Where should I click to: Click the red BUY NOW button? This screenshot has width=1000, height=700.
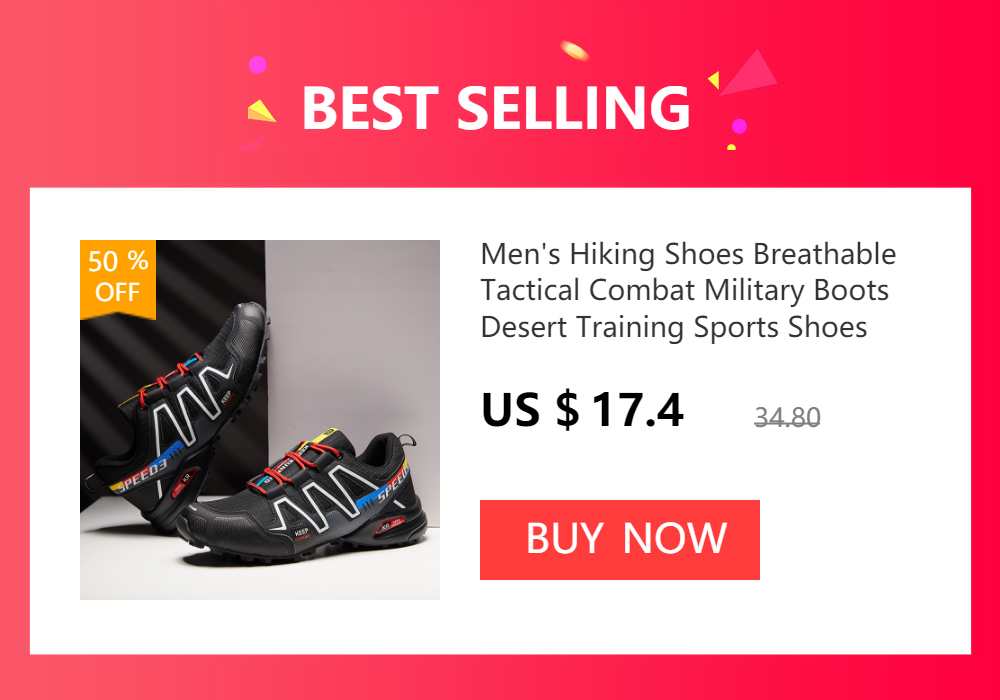tap(619, 540)
